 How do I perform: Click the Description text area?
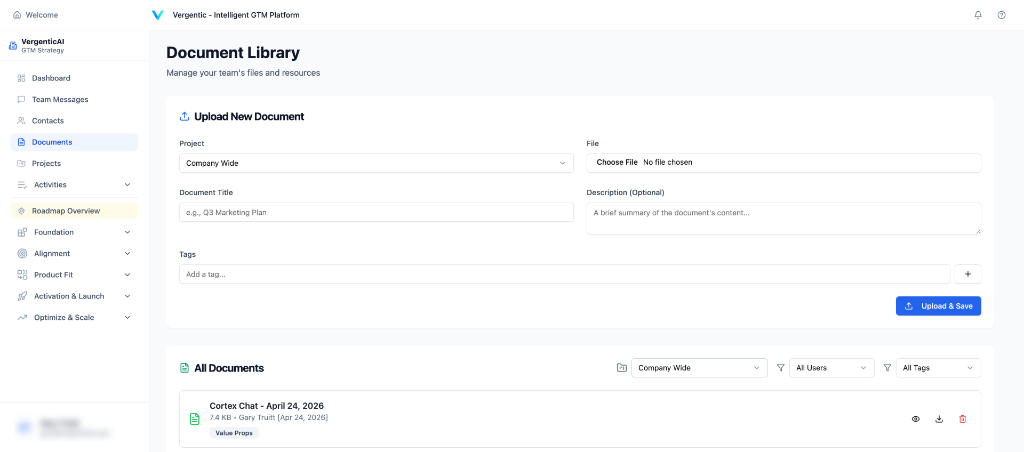(x=784, y=218)
